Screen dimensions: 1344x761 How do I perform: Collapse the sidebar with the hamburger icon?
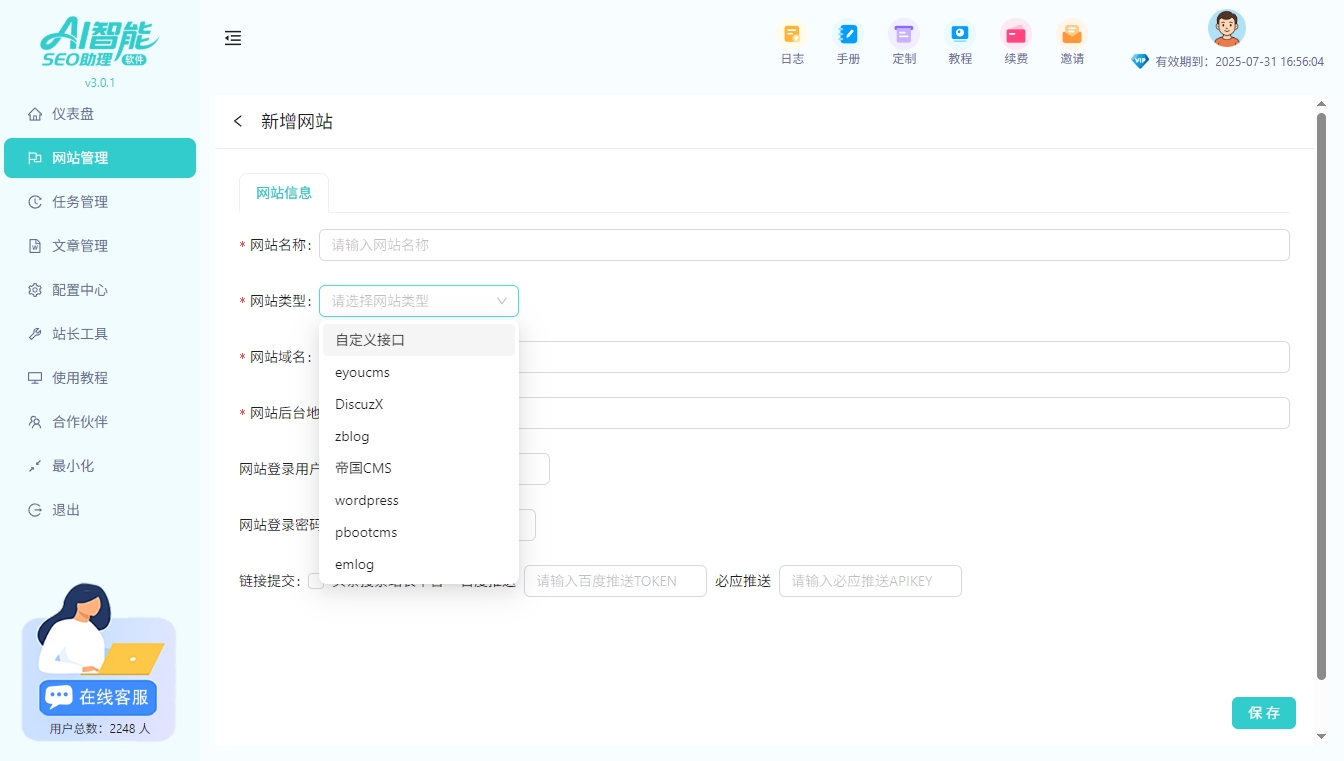233,38
